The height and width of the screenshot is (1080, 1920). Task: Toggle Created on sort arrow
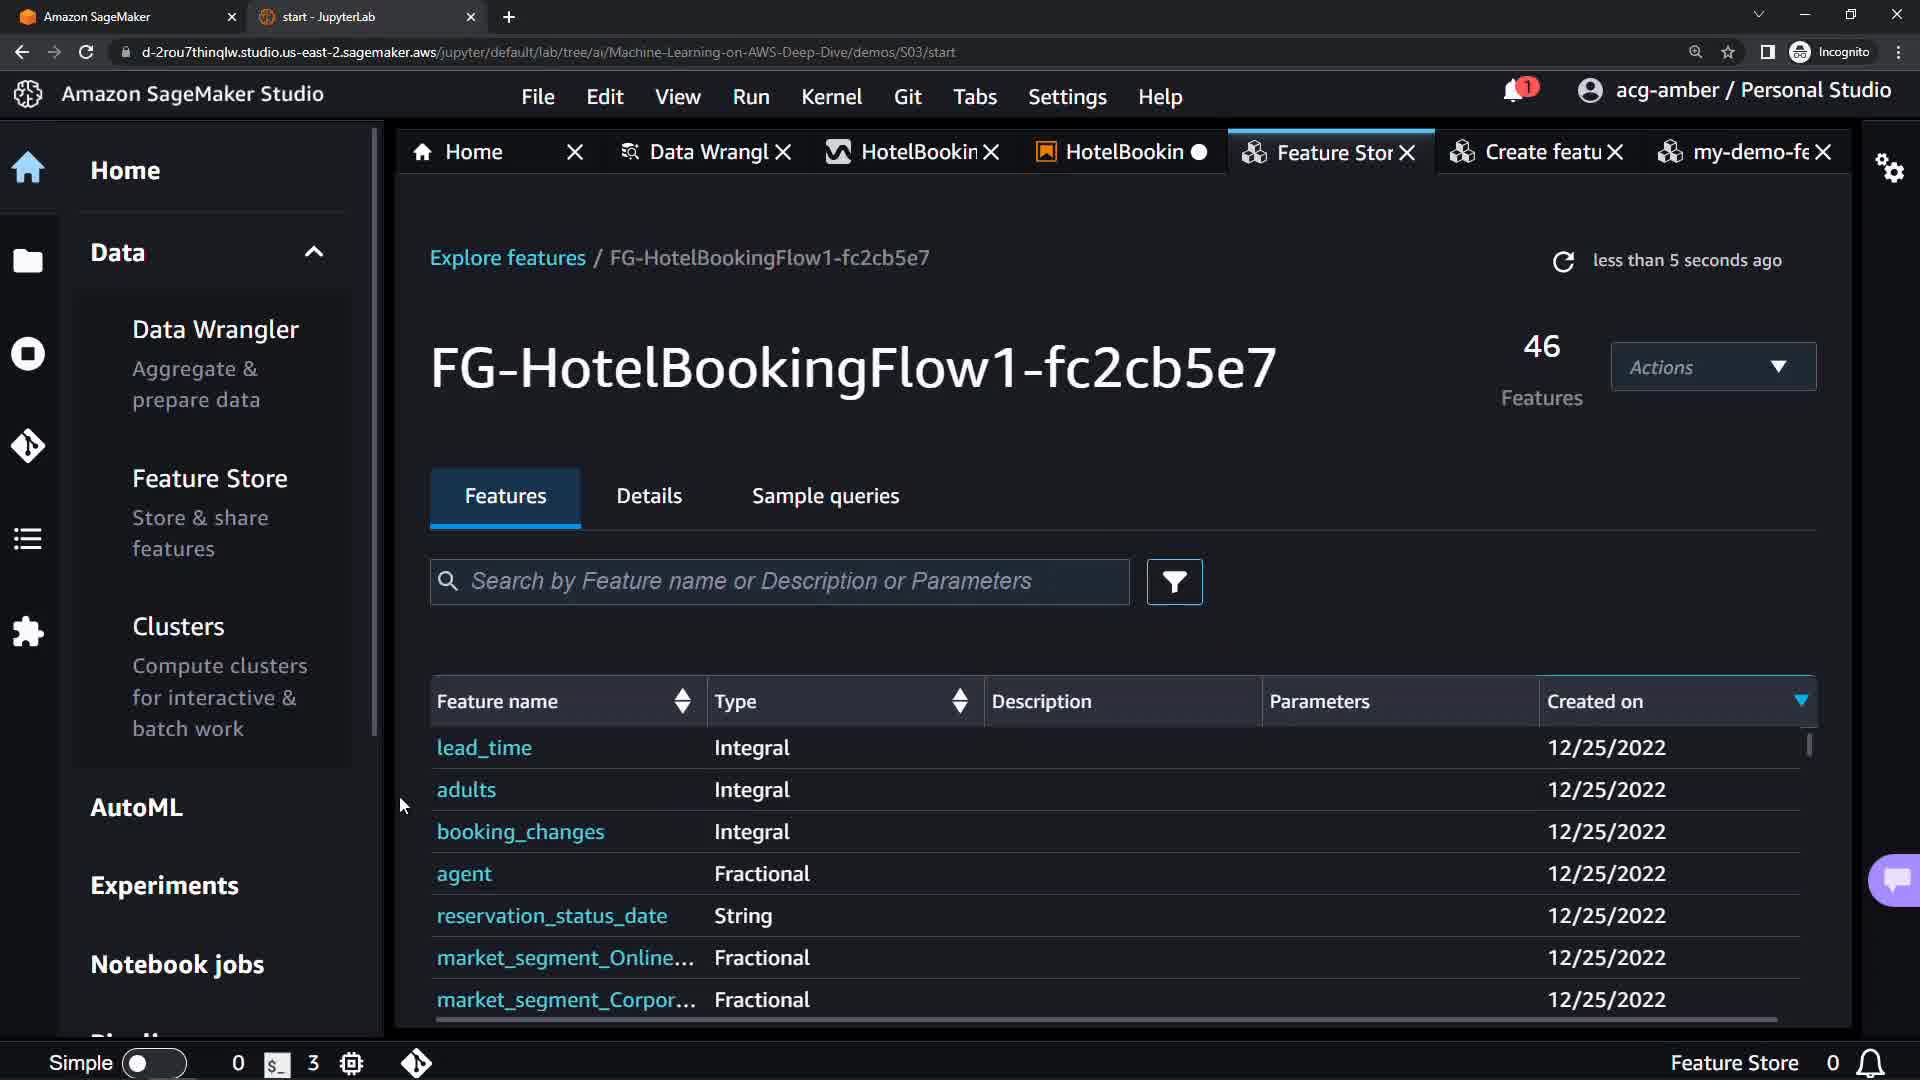tap(1801, 700)
